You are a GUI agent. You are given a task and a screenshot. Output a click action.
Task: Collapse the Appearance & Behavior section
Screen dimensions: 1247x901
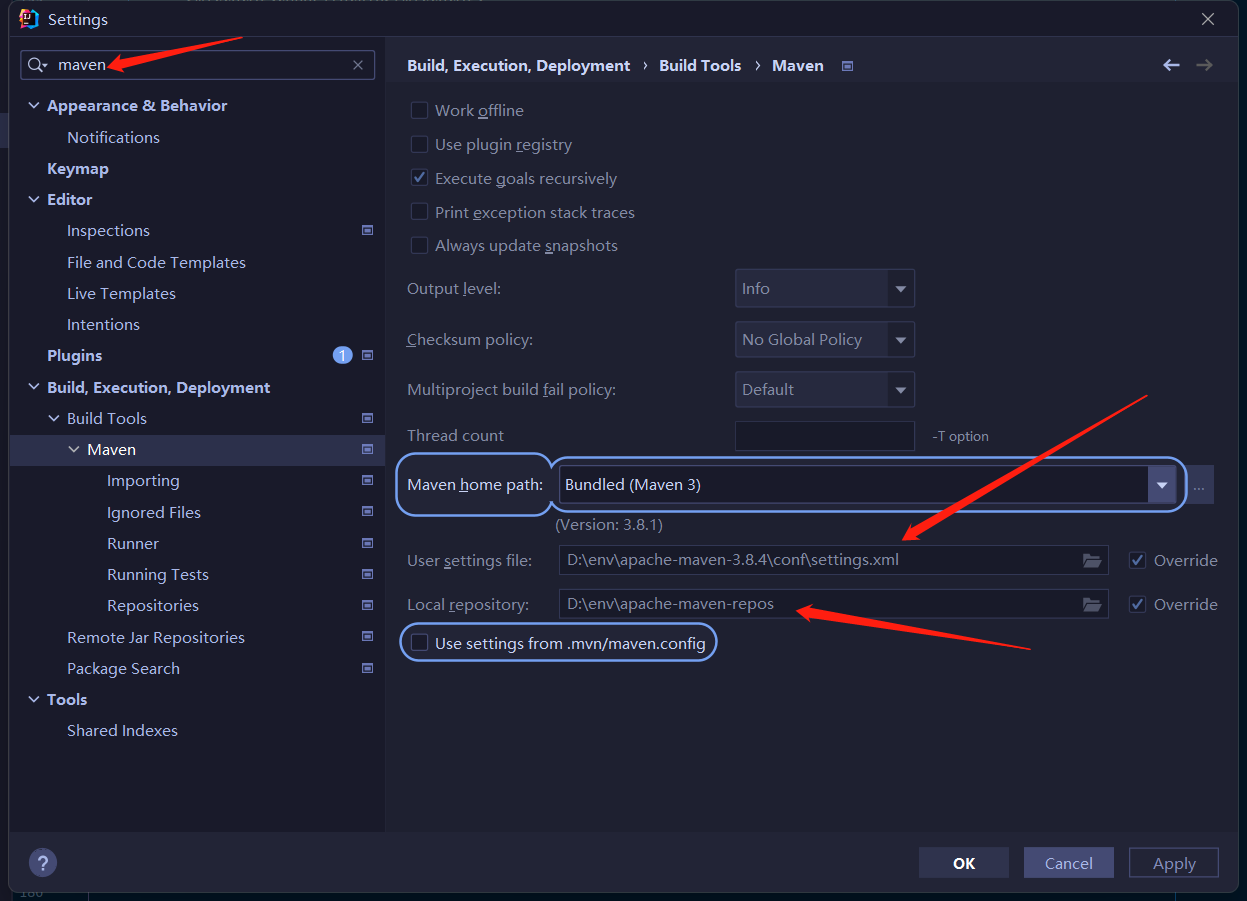[x=34, y=105]
